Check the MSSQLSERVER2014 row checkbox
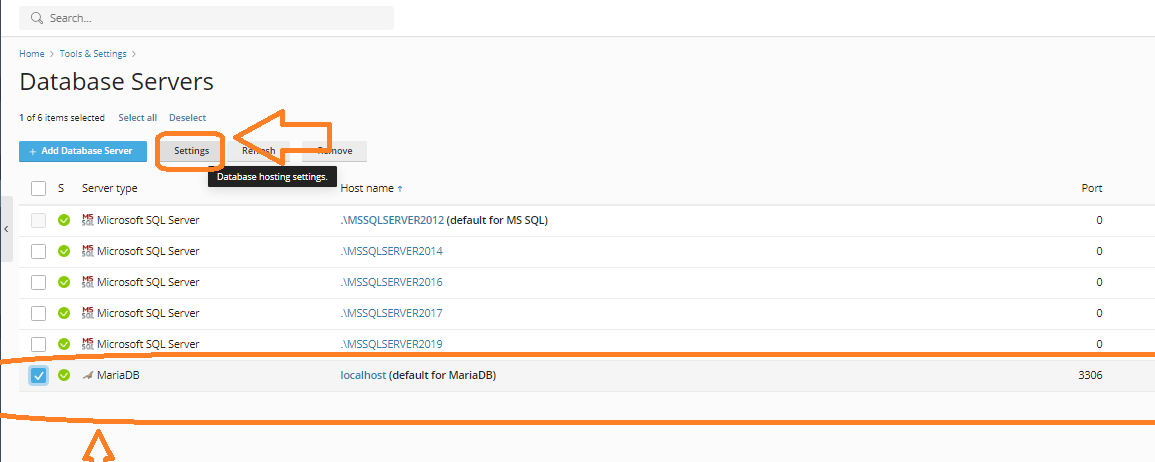 click(x=38, y=251)
